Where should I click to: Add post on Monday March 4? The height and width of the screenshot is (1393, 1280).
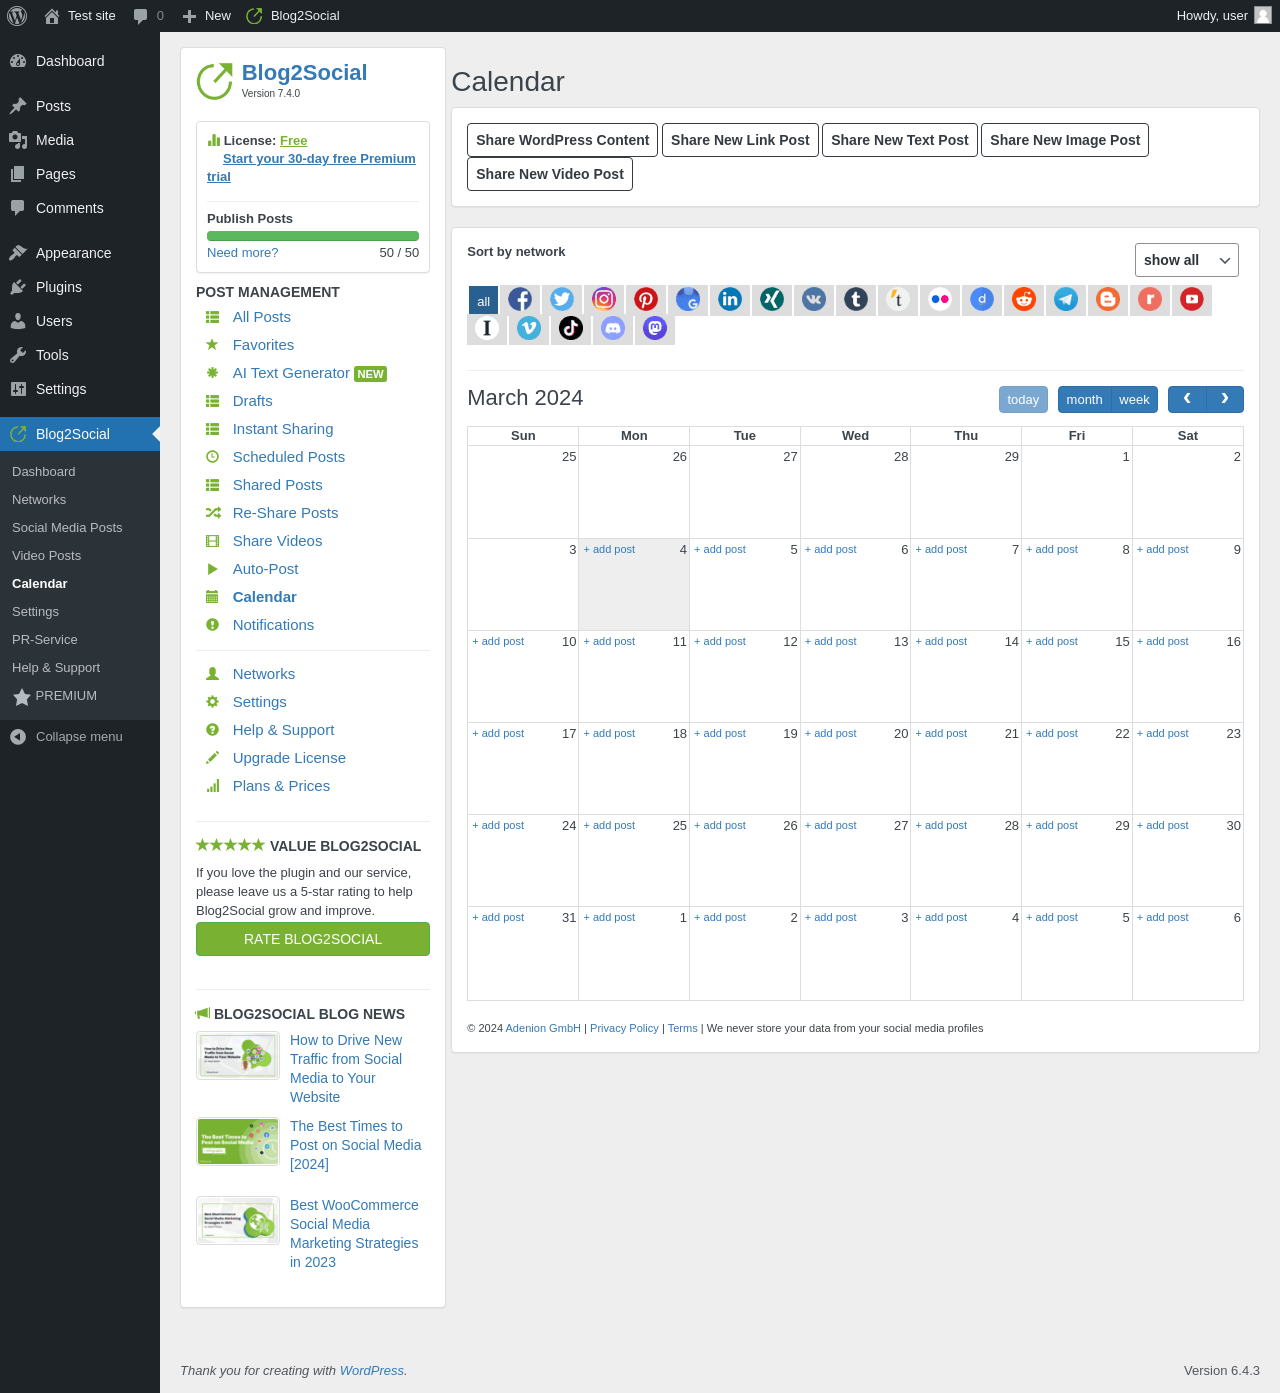(609, 549)
